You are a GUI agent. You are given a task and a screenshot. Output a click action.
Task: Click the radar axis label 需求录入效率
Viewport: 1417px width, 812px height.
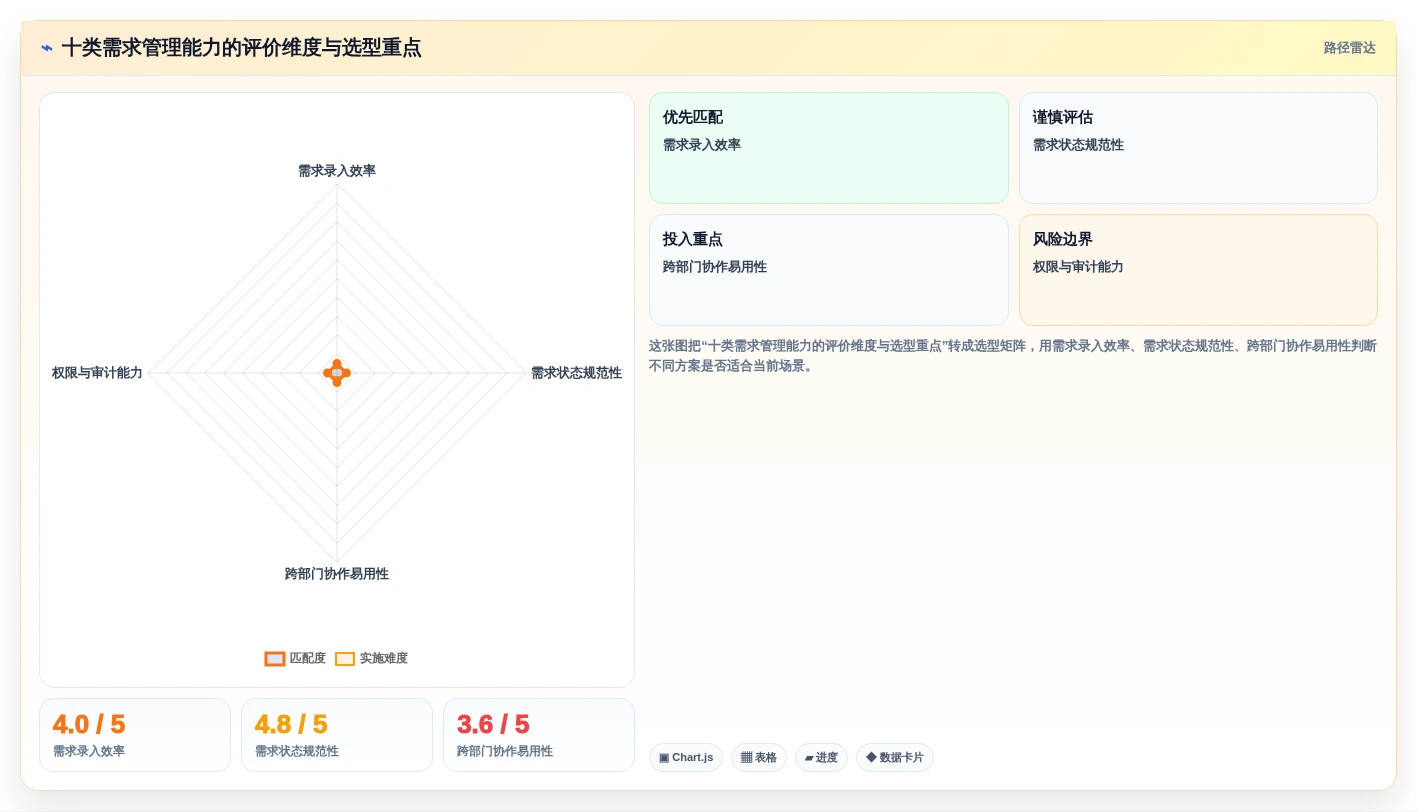[337, 171]
